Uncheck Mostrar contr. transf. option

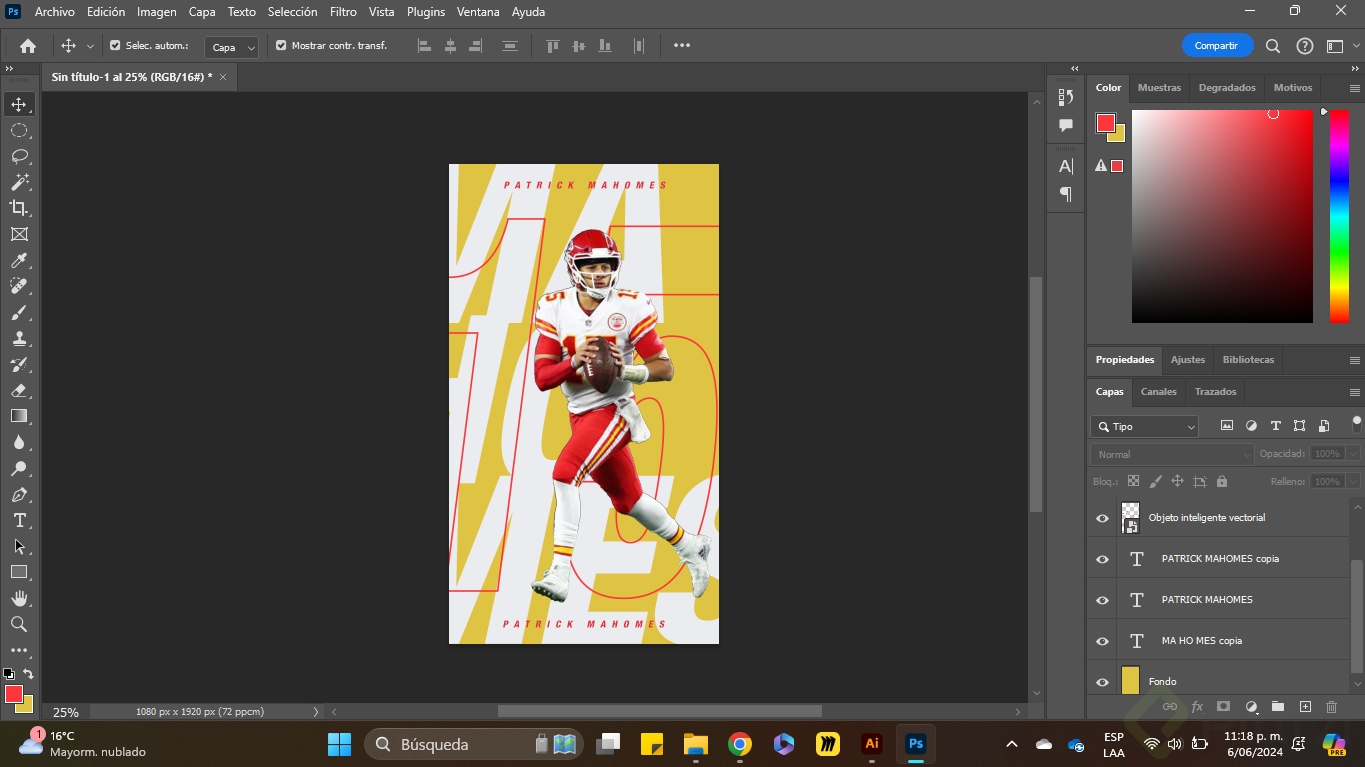[281, 46]
